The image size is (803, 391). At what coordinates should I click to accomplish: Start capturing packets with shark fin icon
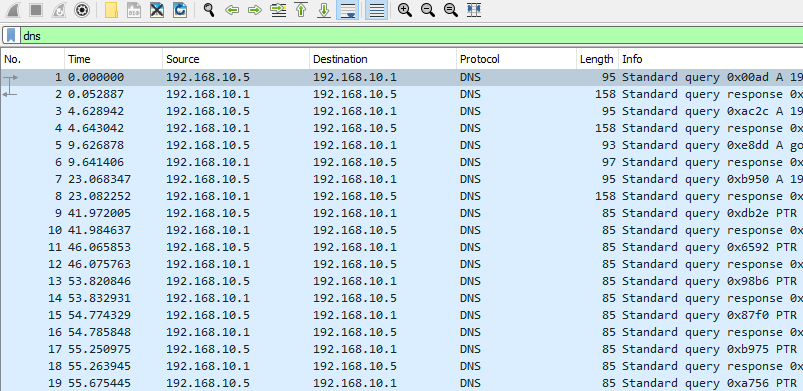point(12,10)
